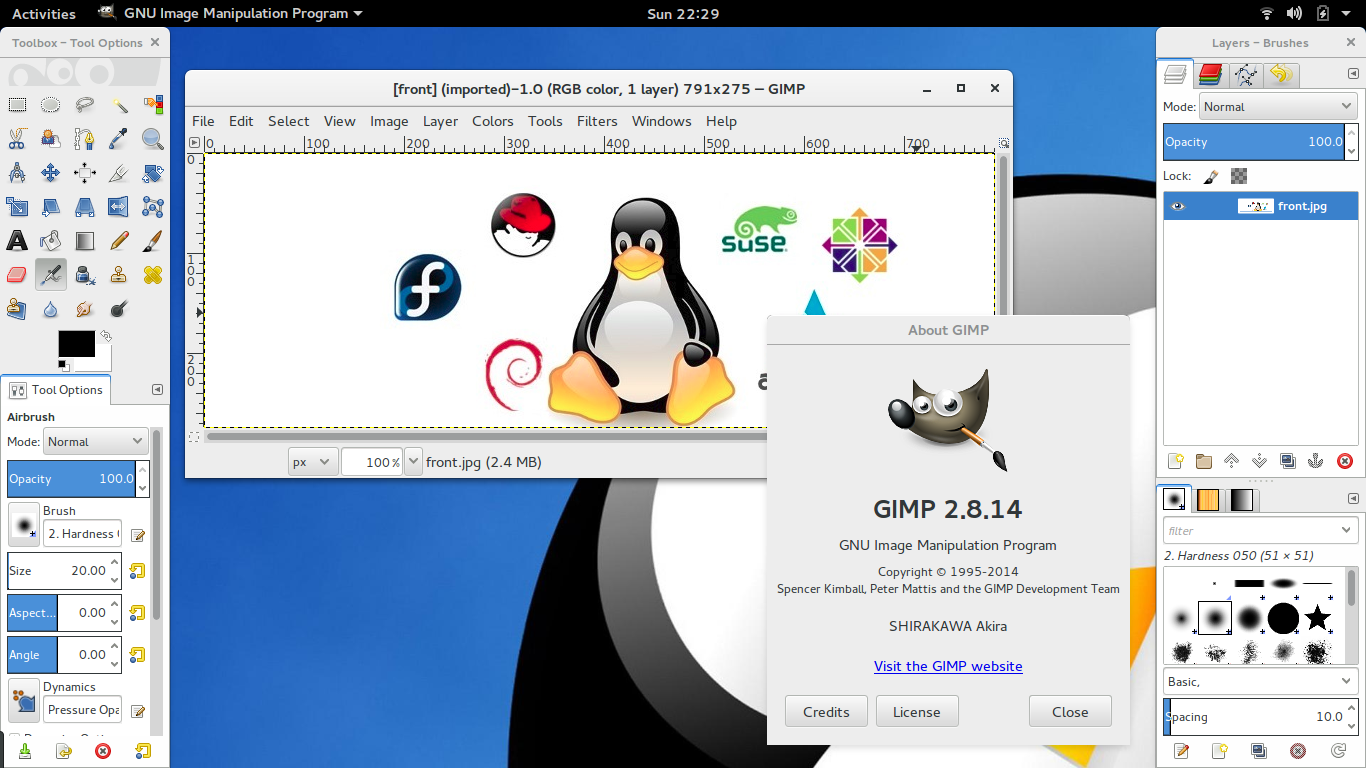
Task: Select the Ink tool
Action: tap(85, 275)
